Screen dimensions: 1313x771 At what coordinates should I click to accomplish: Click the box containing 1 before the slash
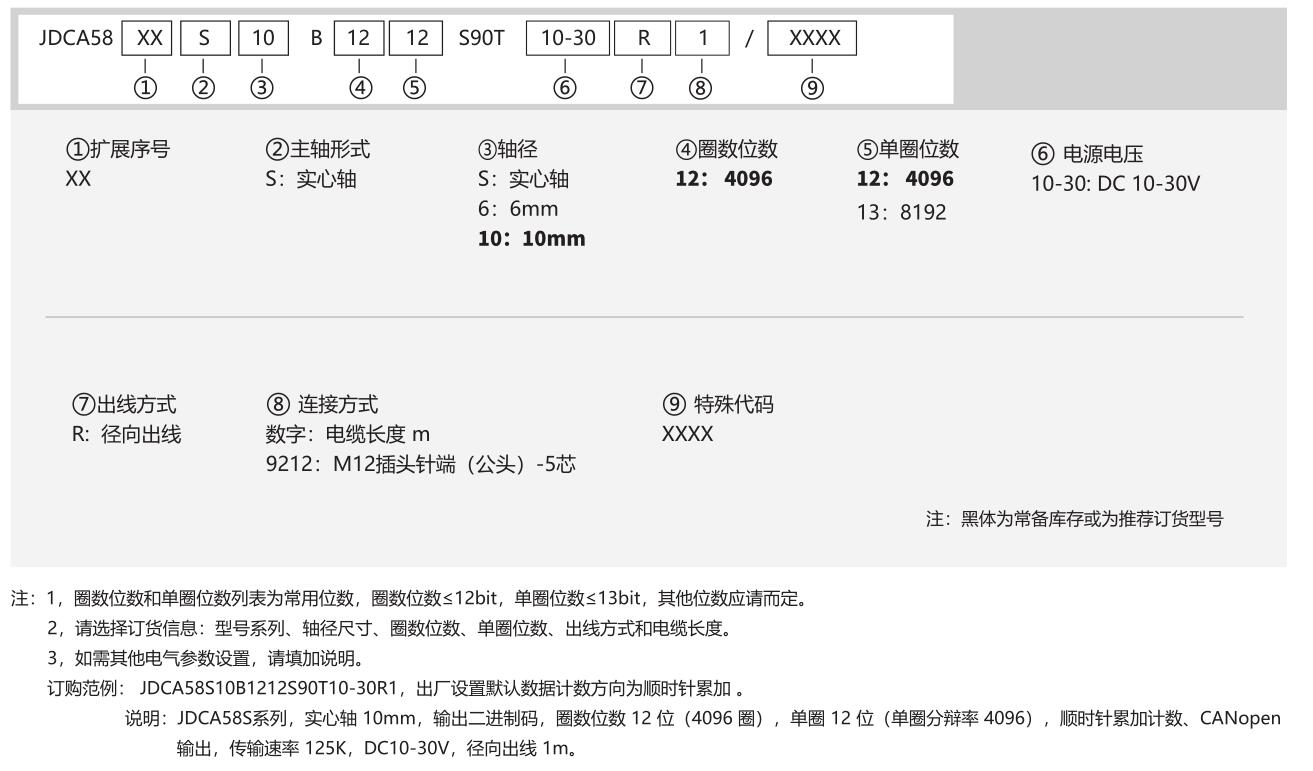[x=703, y=40]
